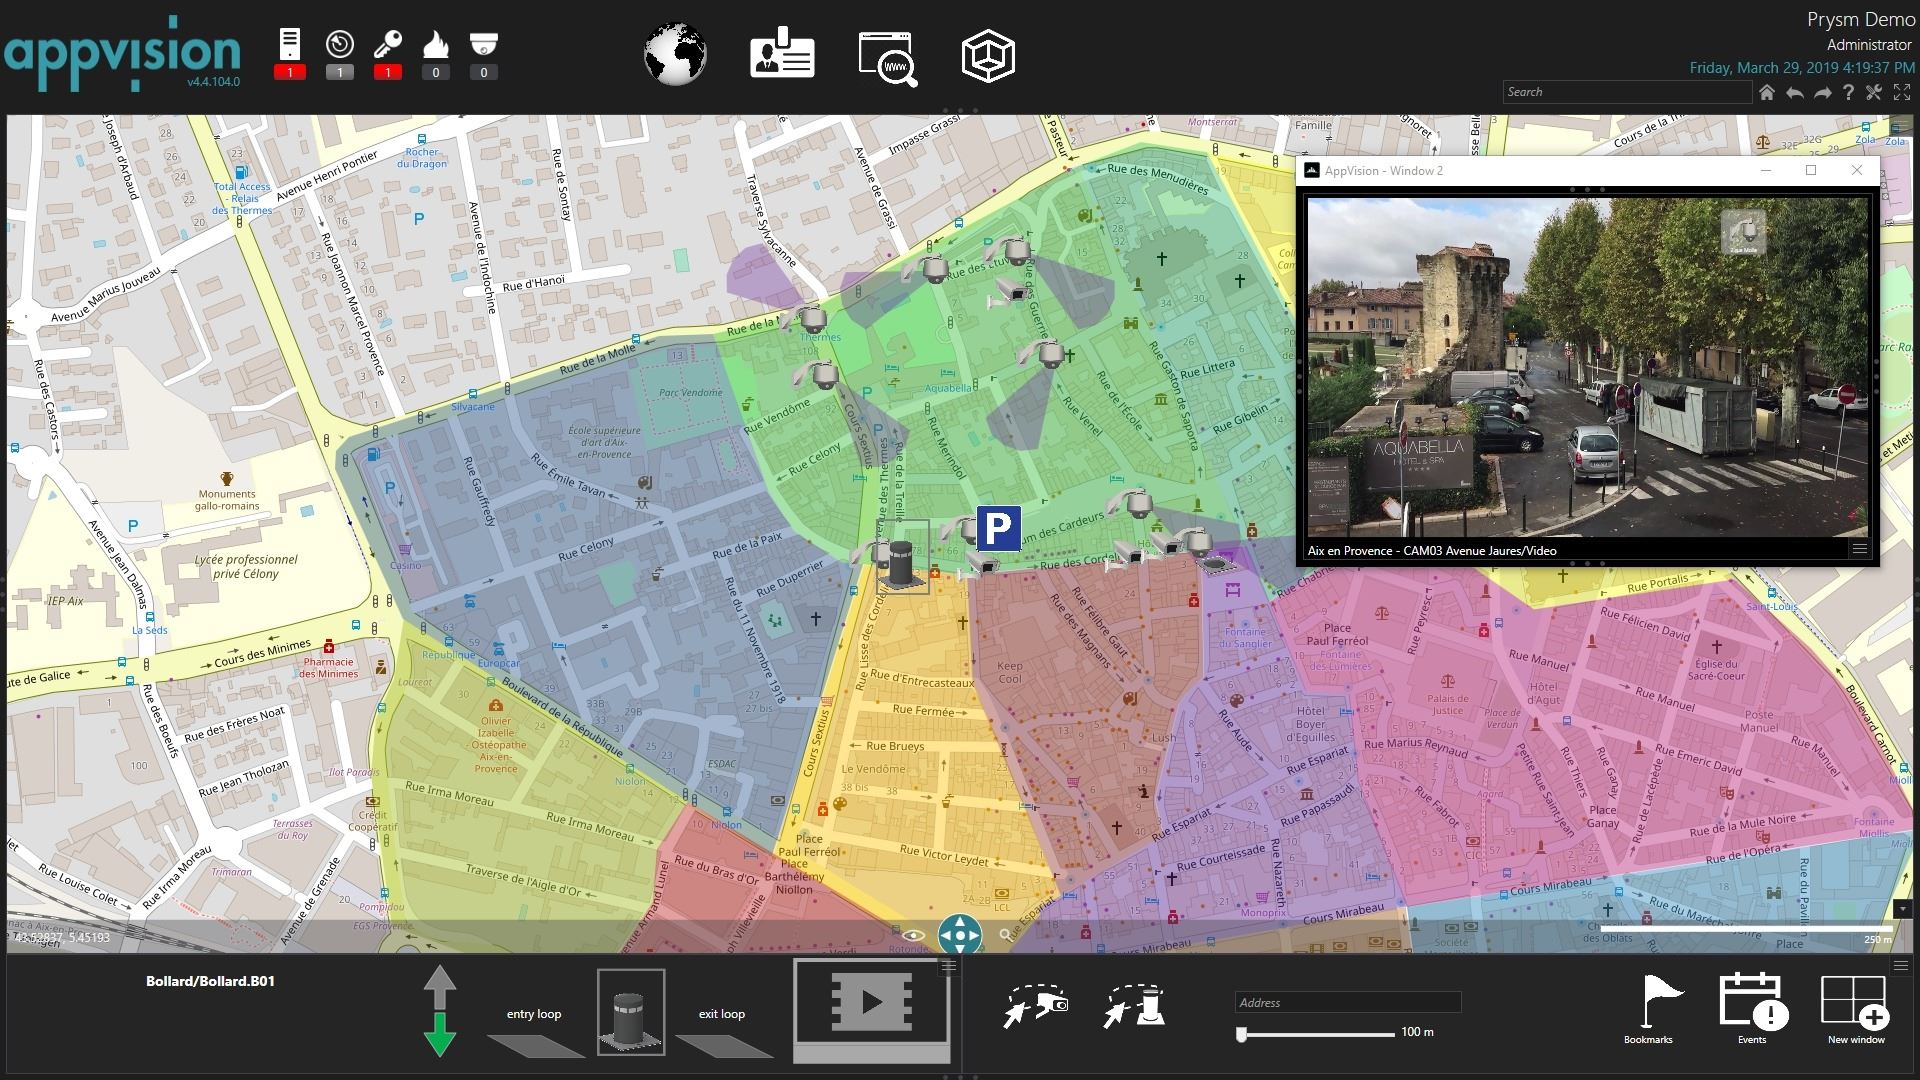Viewport: 1920px width, 1080px height.
Task: Open the right bottom panel hamburger menu
Action: (x=1901, y=966)
